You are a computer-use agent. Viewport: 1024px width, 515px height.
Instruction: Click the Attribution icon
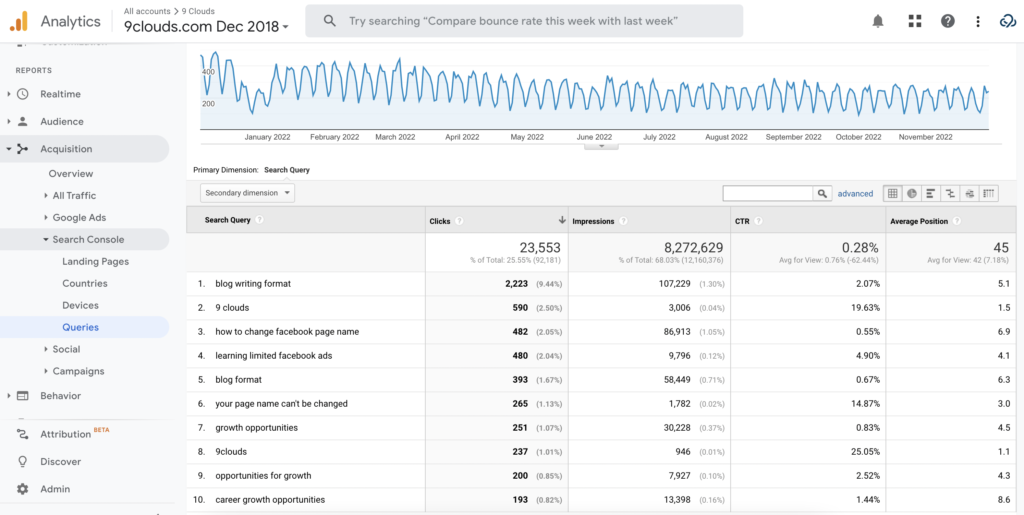[x=23, y=434]
